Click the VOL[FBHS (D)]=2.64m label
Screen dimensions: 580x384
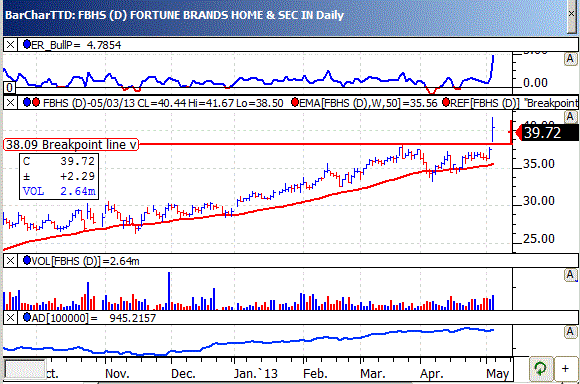pyautogui.click(x=85, y=261)
